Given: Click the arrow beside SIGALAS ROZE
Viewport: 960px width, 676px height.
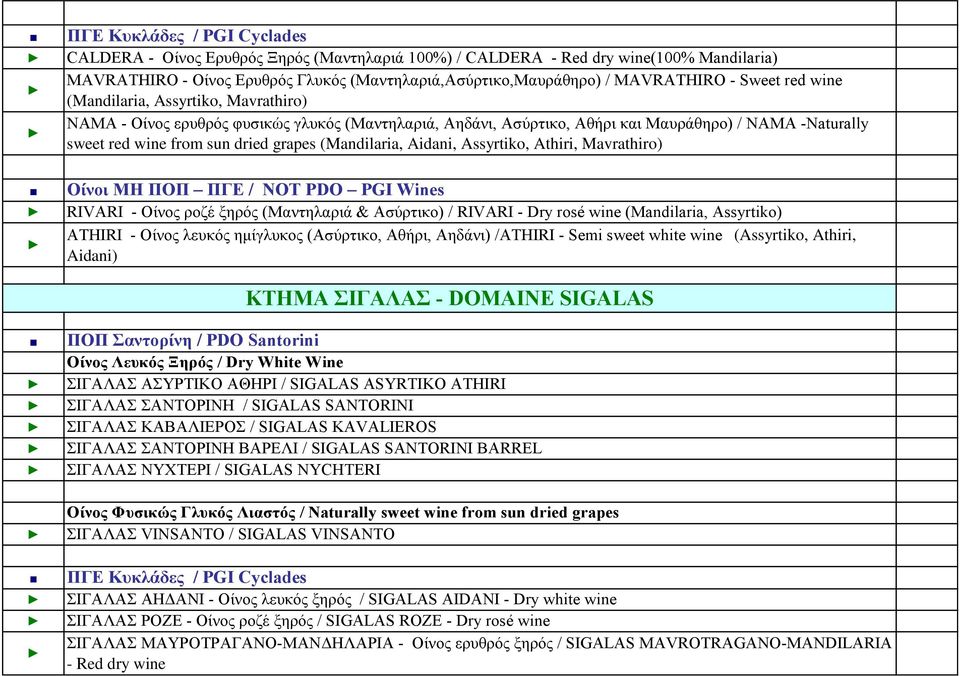Looking at the screenshot, I should pos(34,621).
